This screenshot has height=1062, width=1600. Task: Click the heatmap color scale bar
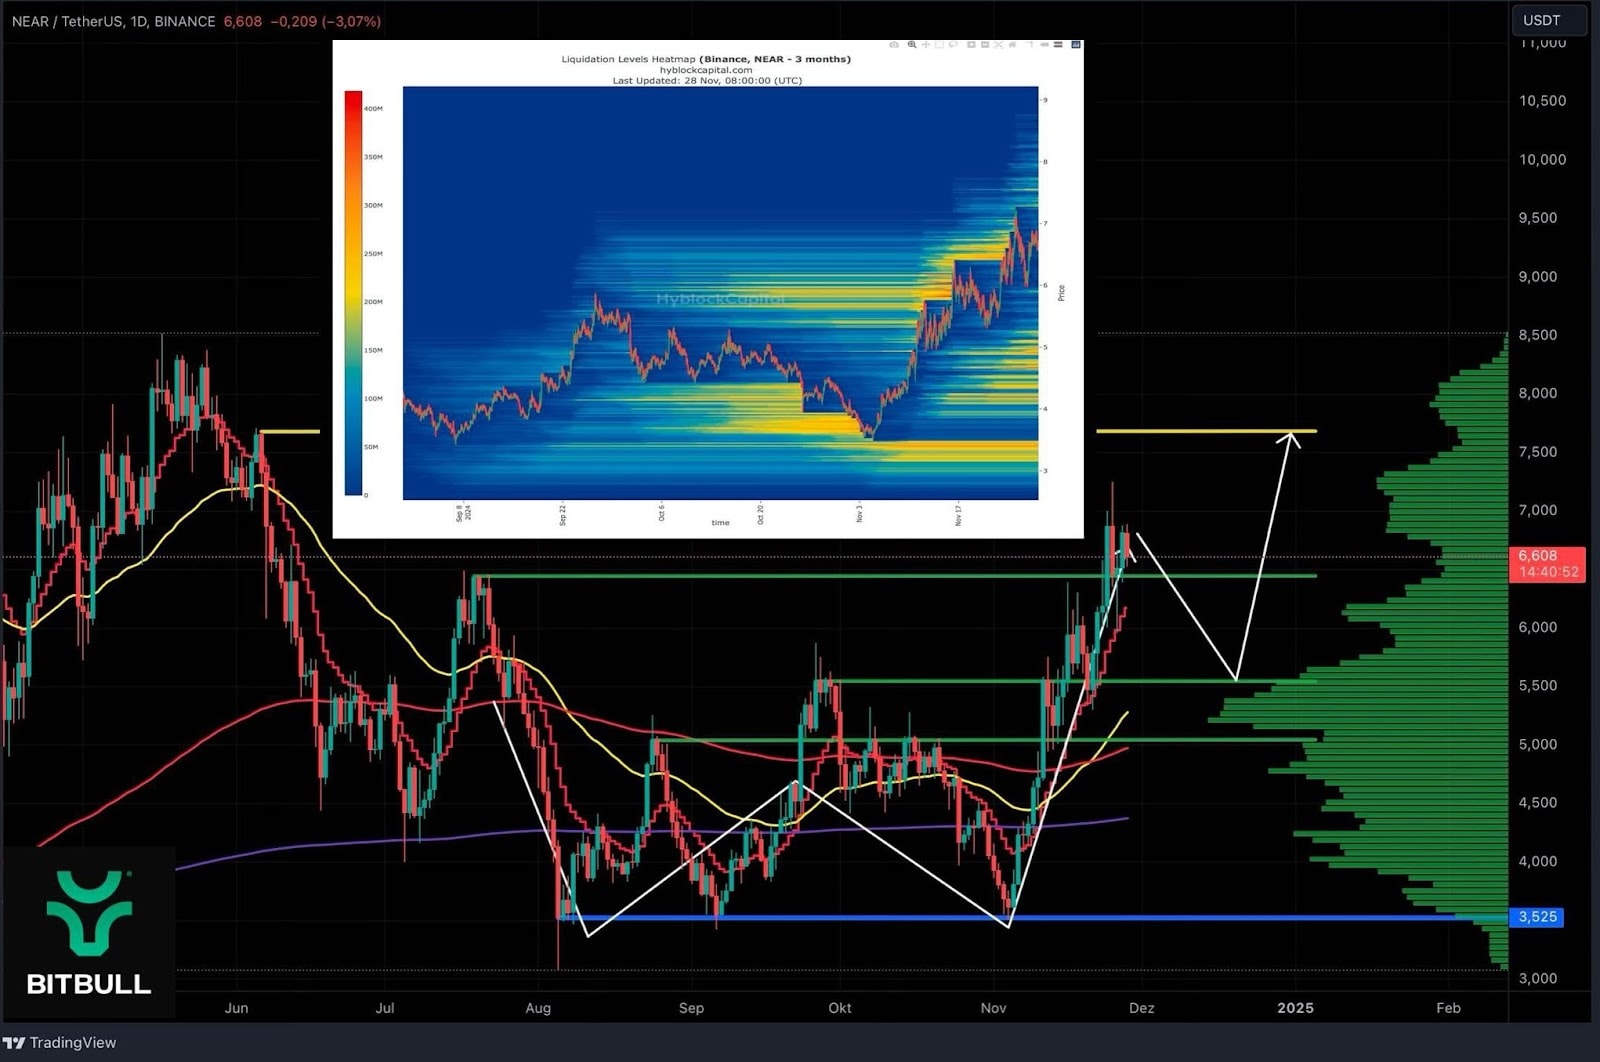coord(353,293)
